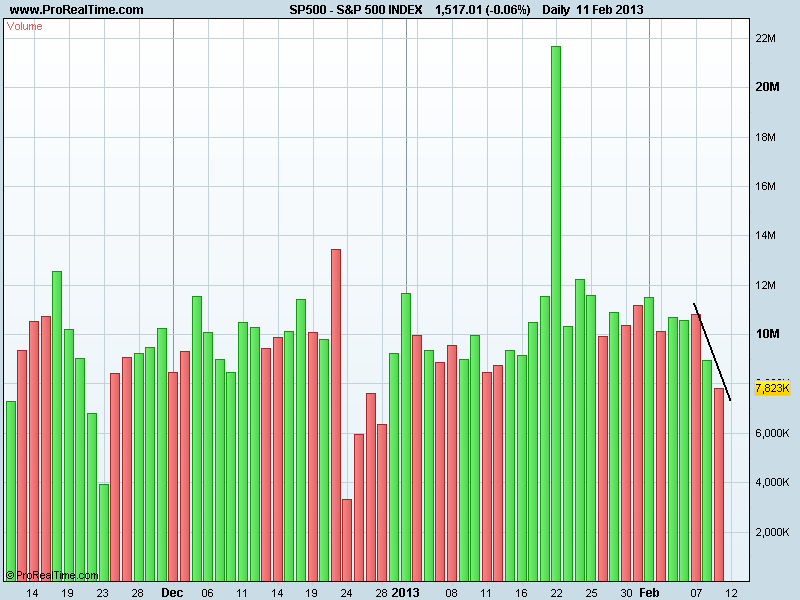Click the 22 label on the January axis
Image resolution: width=800 pixels, height=600 pixels.
tap(556, 593)
